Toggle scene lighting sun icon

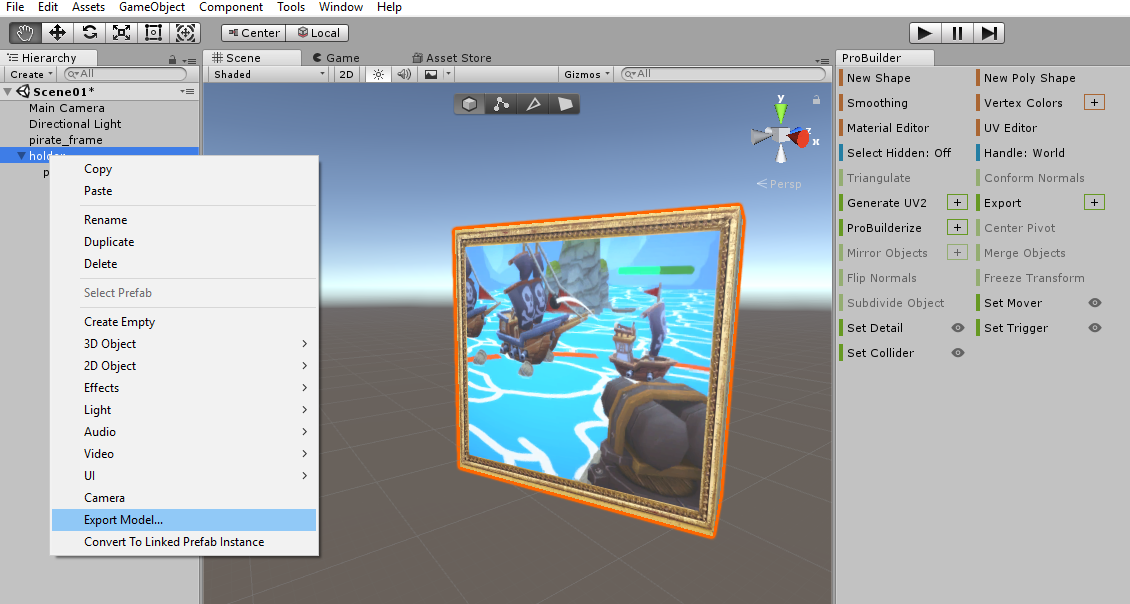378,74
